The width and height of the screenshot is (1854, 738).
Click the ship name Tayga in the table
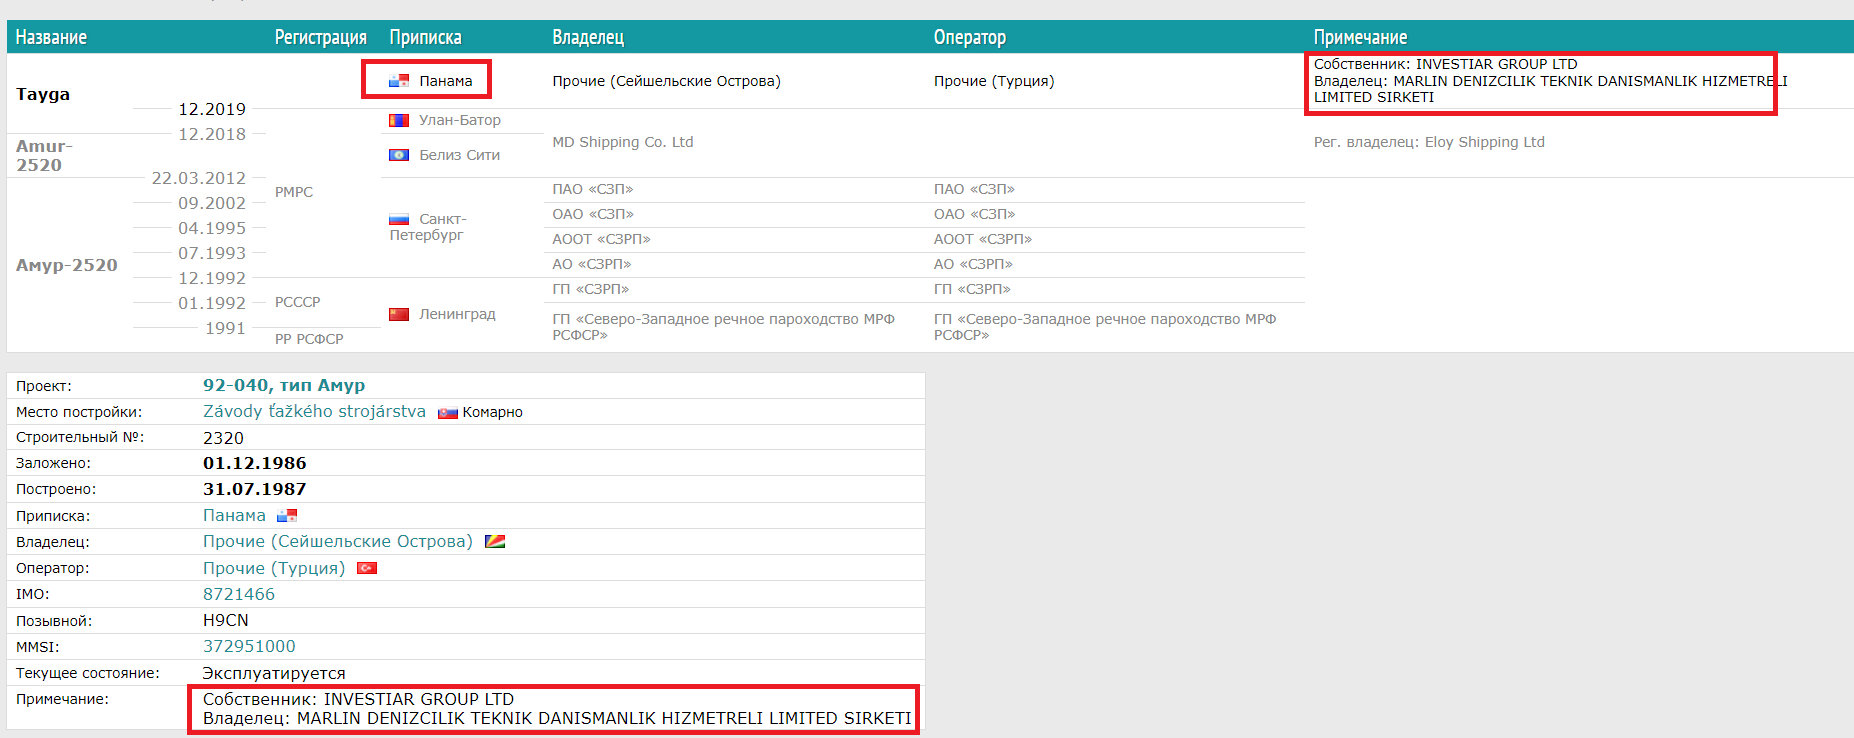43,94
